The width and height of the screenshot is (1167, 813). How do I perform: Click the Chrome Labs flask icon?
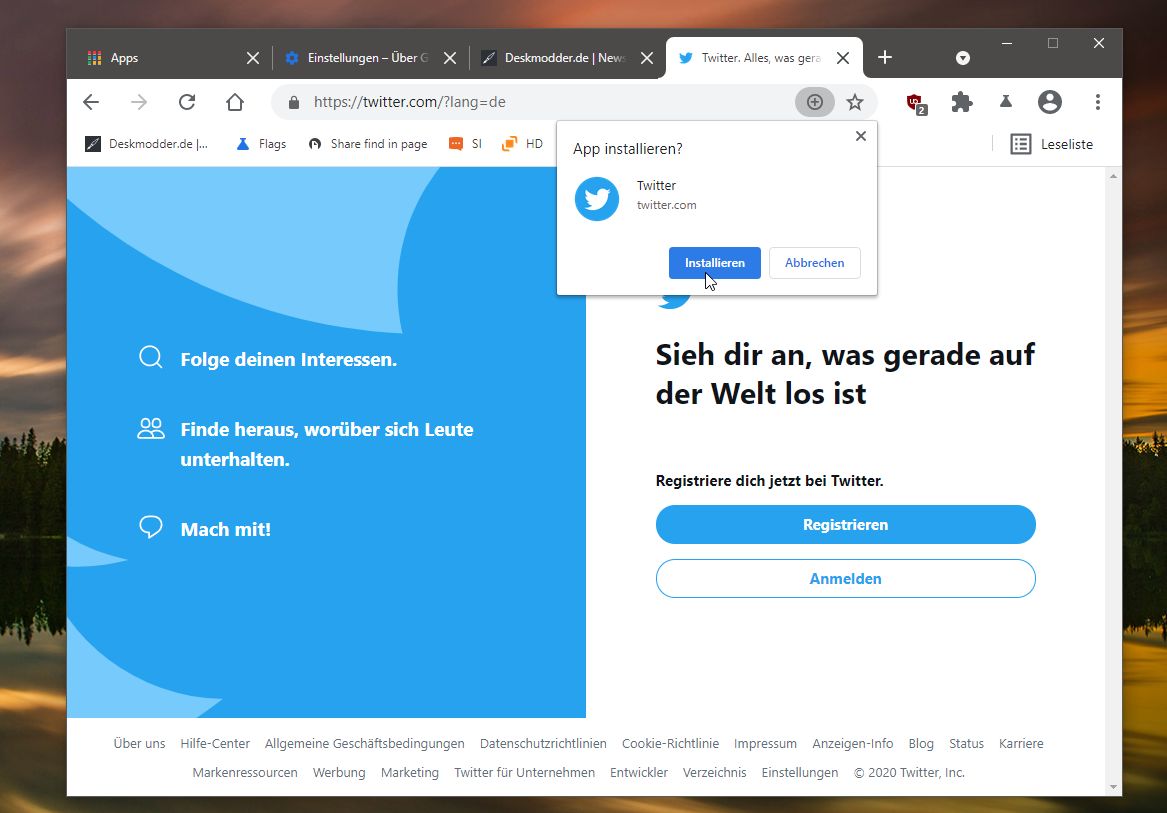coord(1005,101)
